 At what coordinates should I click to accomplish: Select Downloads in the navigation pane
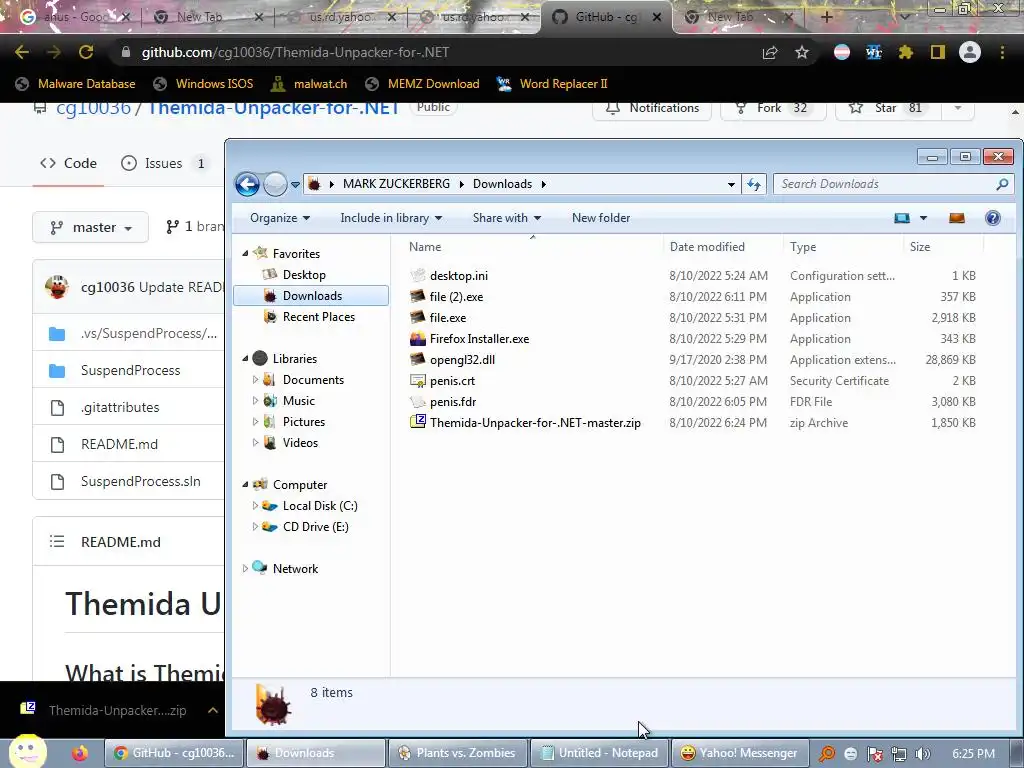click(311, 296)
